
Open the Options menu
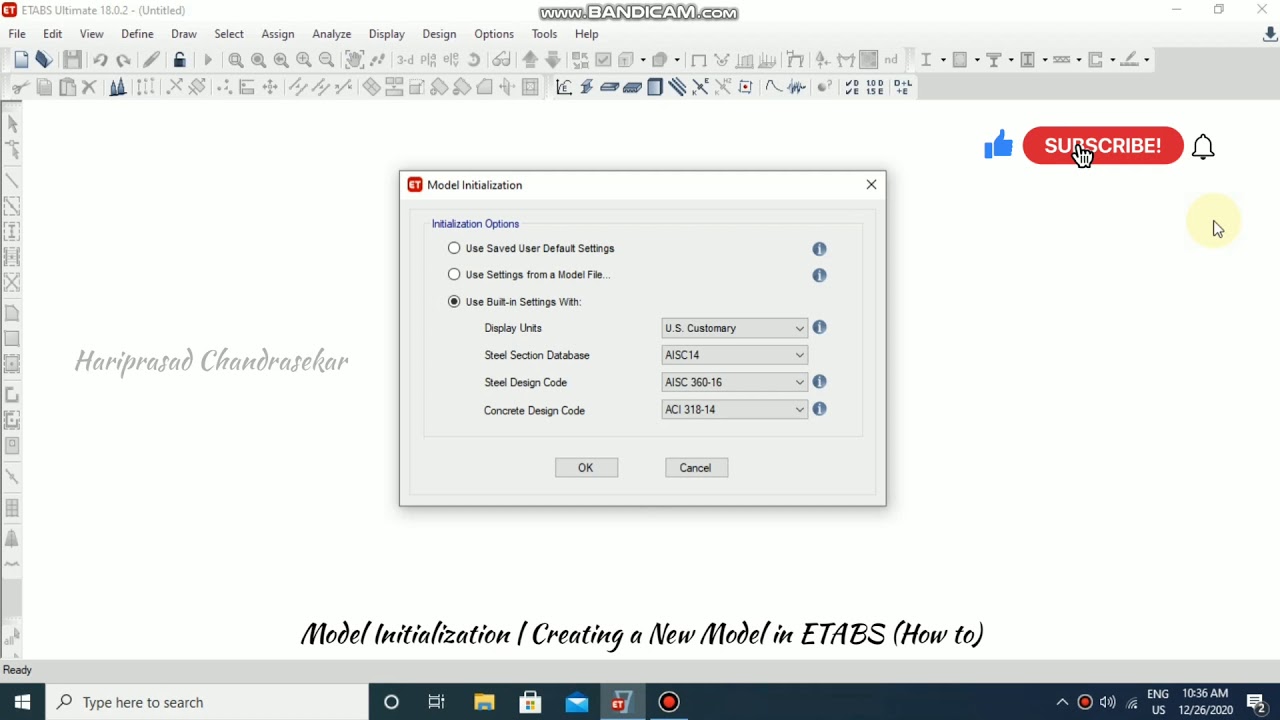(x=494, y=34)
